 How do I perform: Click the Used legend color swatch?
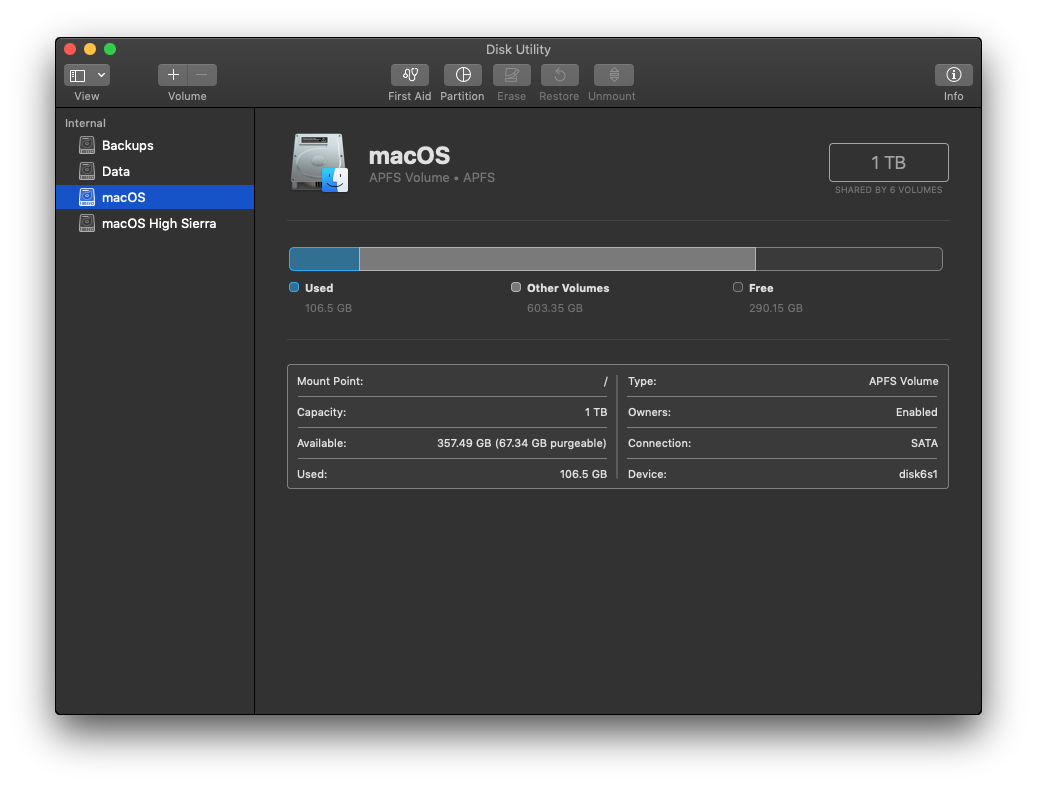point(294,287)
